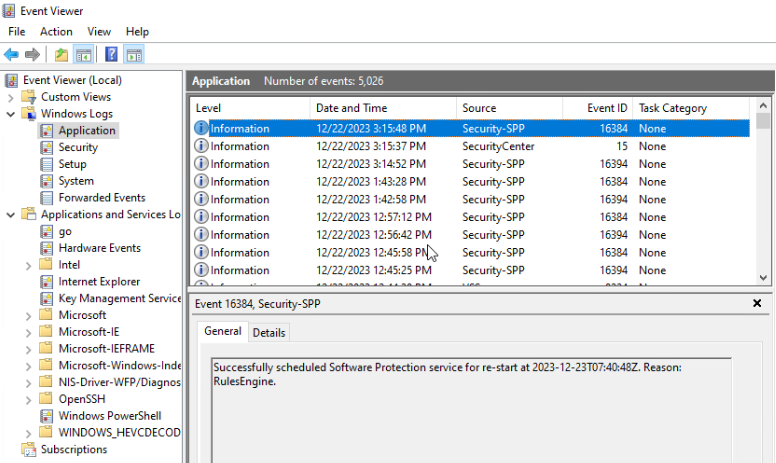Select the Security log in the tree
This screenshot has height=463, width=776.
pyautogui.click(x=78, y=147)
